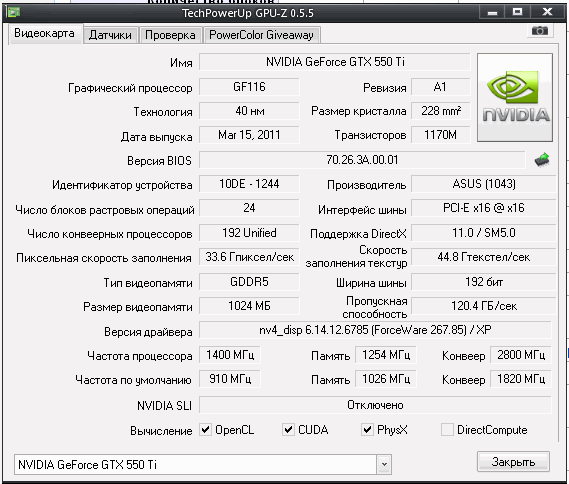Image resolution: width=569 pixels, height=484 pixels.
Task: Click the NVIDIA logo image
Action: pyautogui.click(x=515, y=98)
